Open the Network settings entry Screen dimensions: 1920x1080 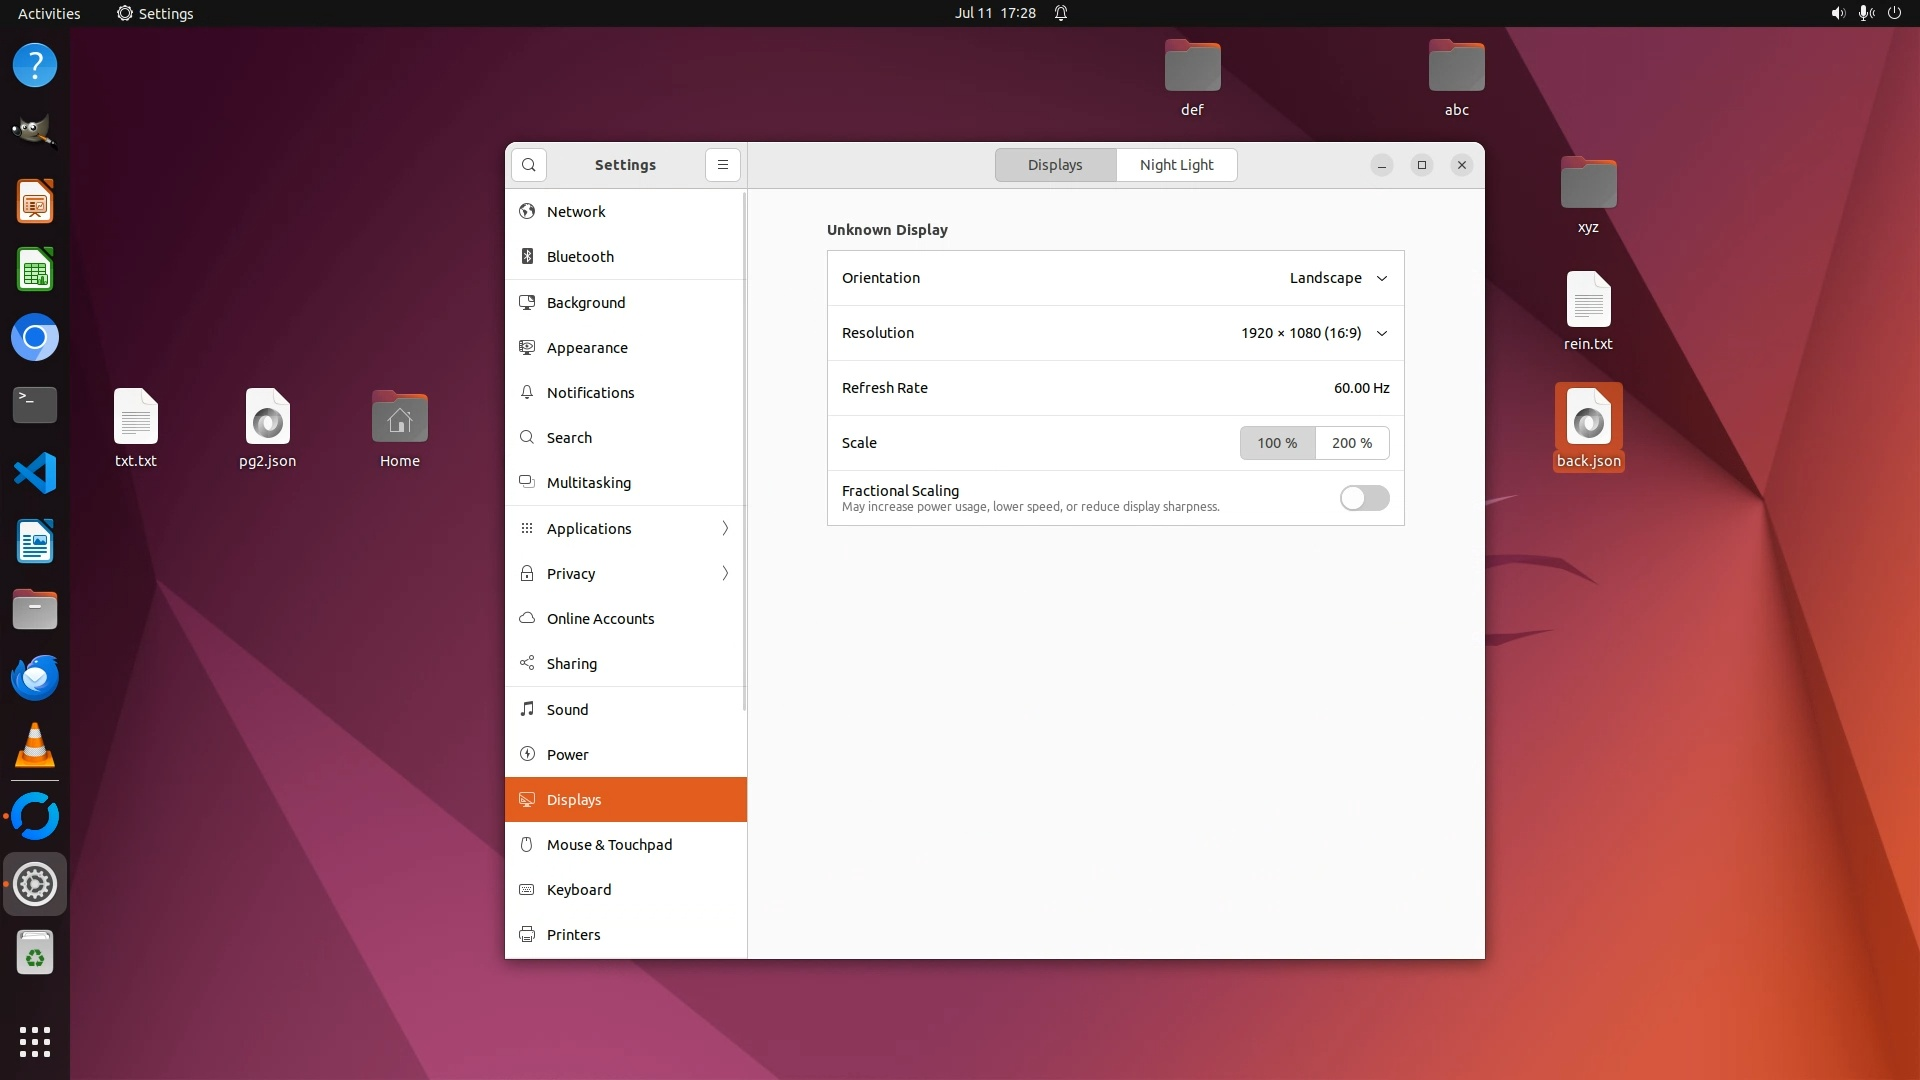pyautogui.click(x=576, y=212)
